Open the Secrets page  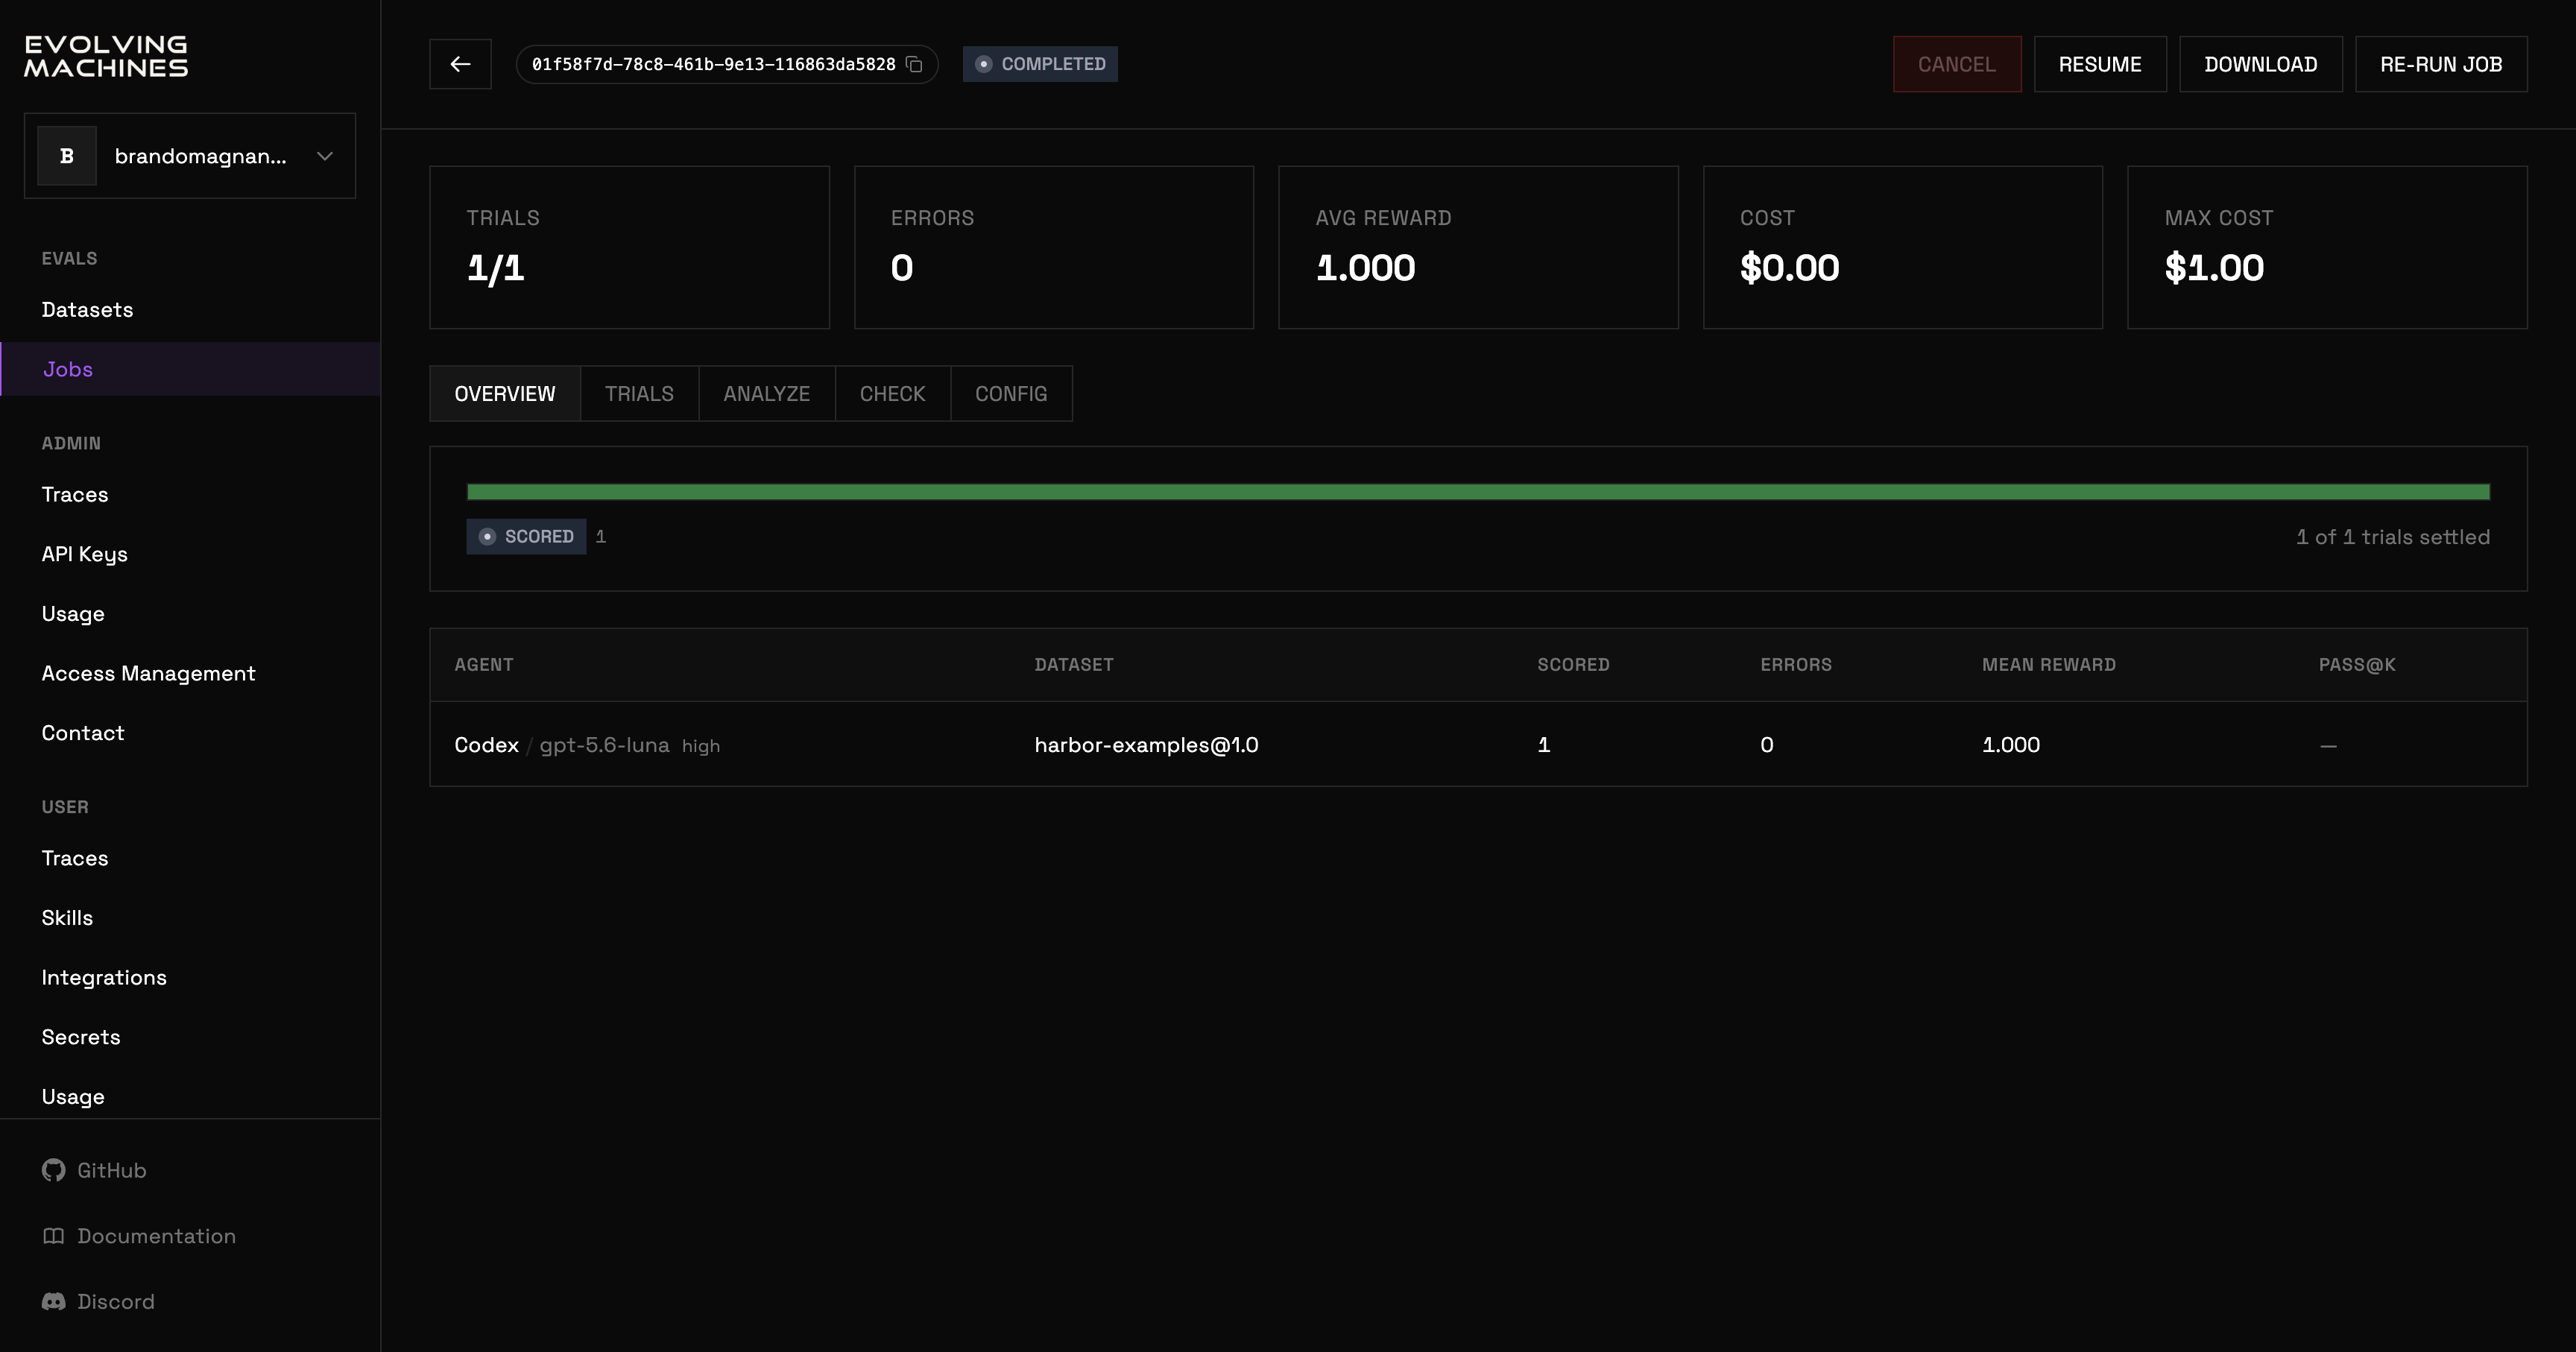(190, 1037)
